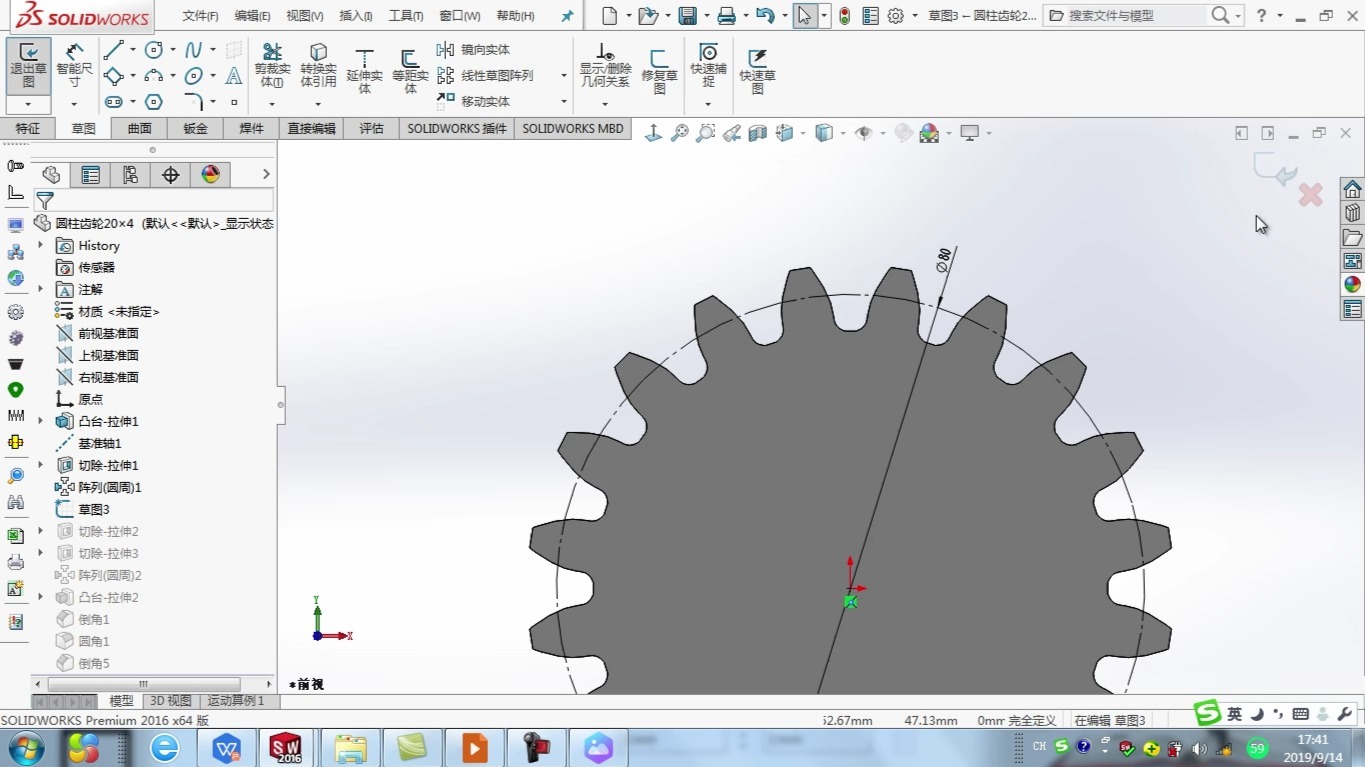Open the 工具(T) menu
The image size is (1365, 767).
(x=405, y=16)
